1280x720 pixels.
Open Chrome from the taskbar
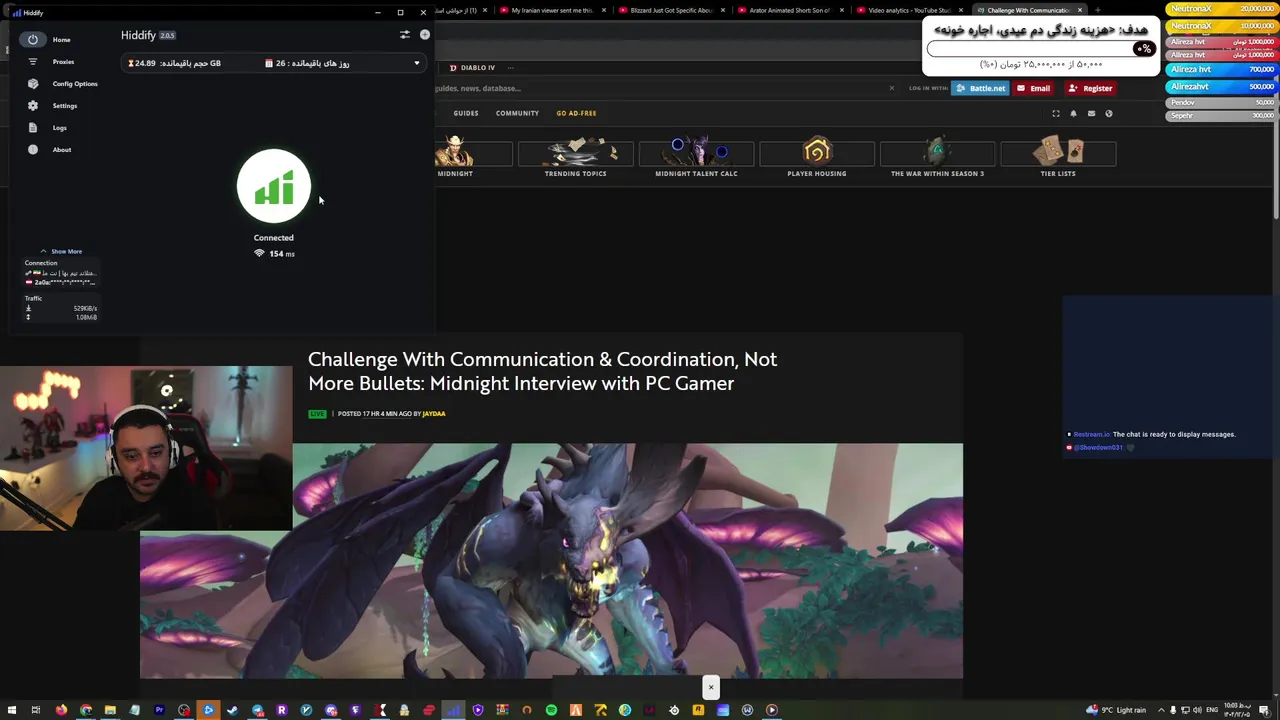[86, 710]
